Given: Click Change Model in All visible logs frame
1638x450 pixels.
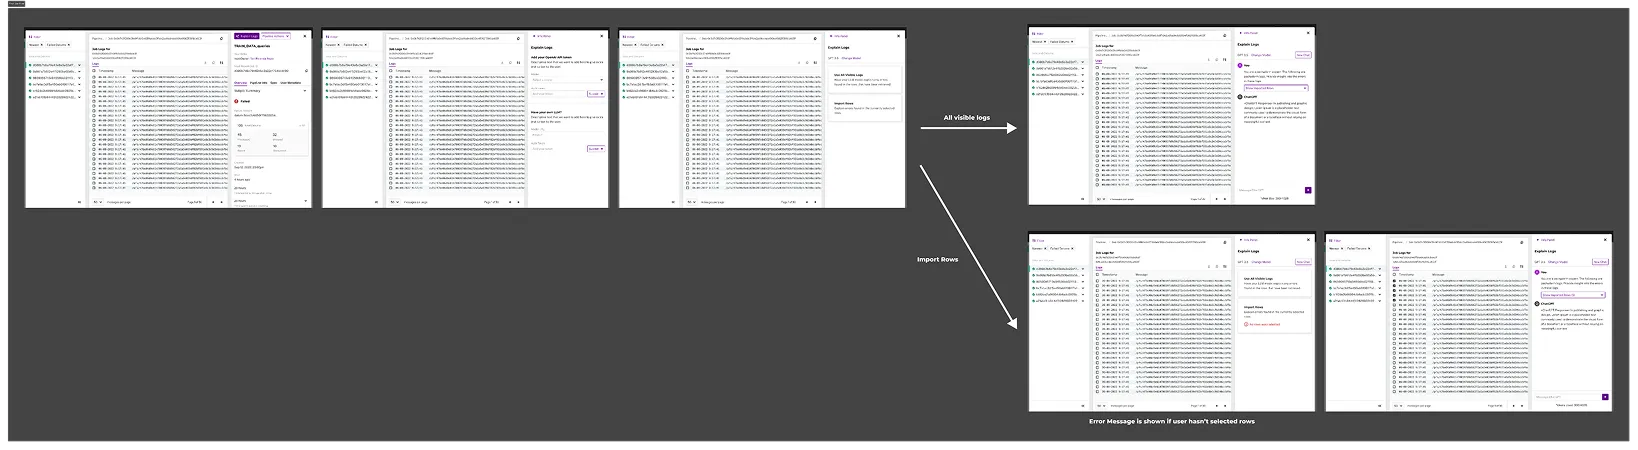Looking at the screenshot, I should (1261, 55).
